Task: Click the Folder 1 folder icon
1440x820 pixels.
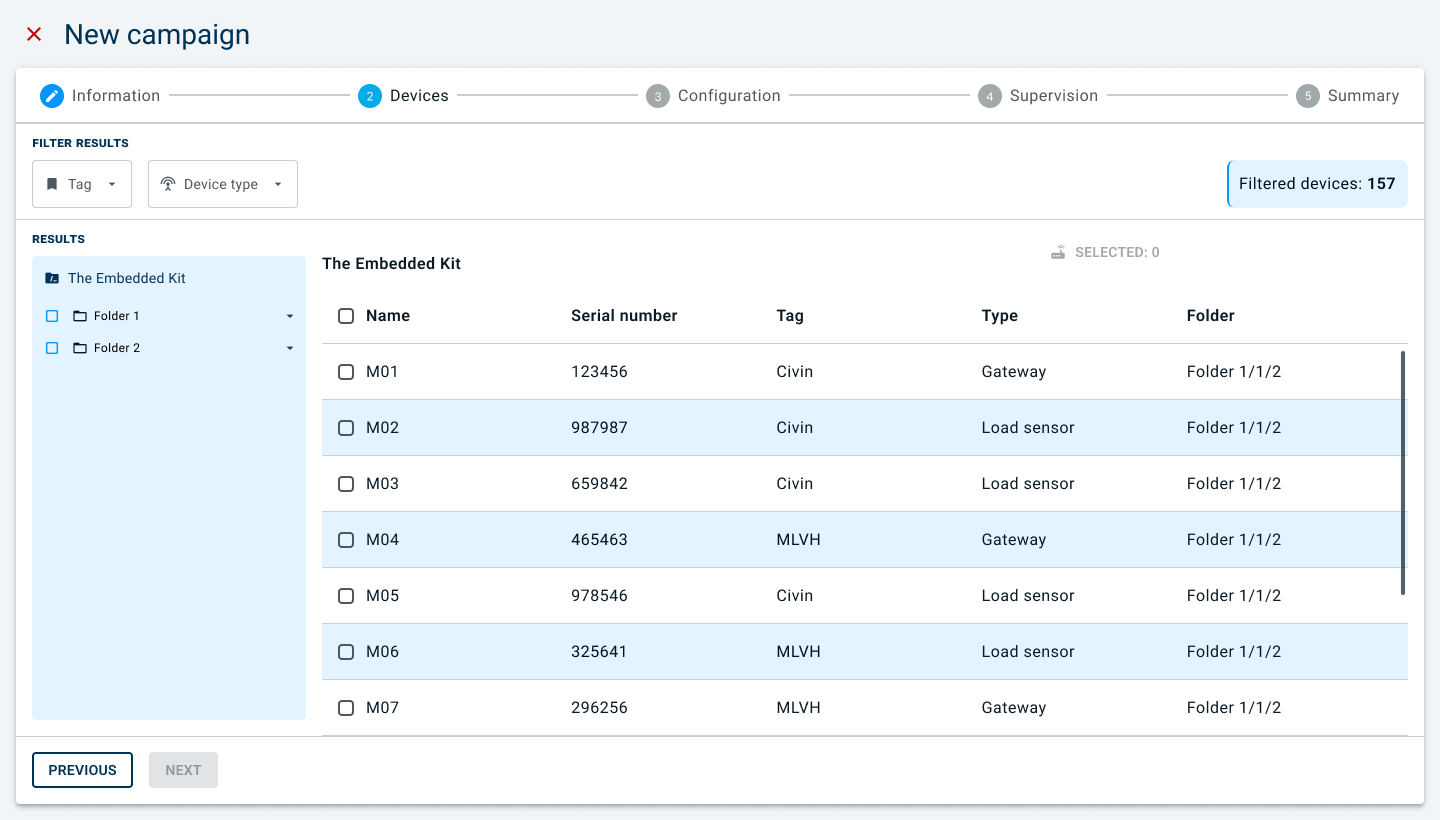Action: pos(80,316)
